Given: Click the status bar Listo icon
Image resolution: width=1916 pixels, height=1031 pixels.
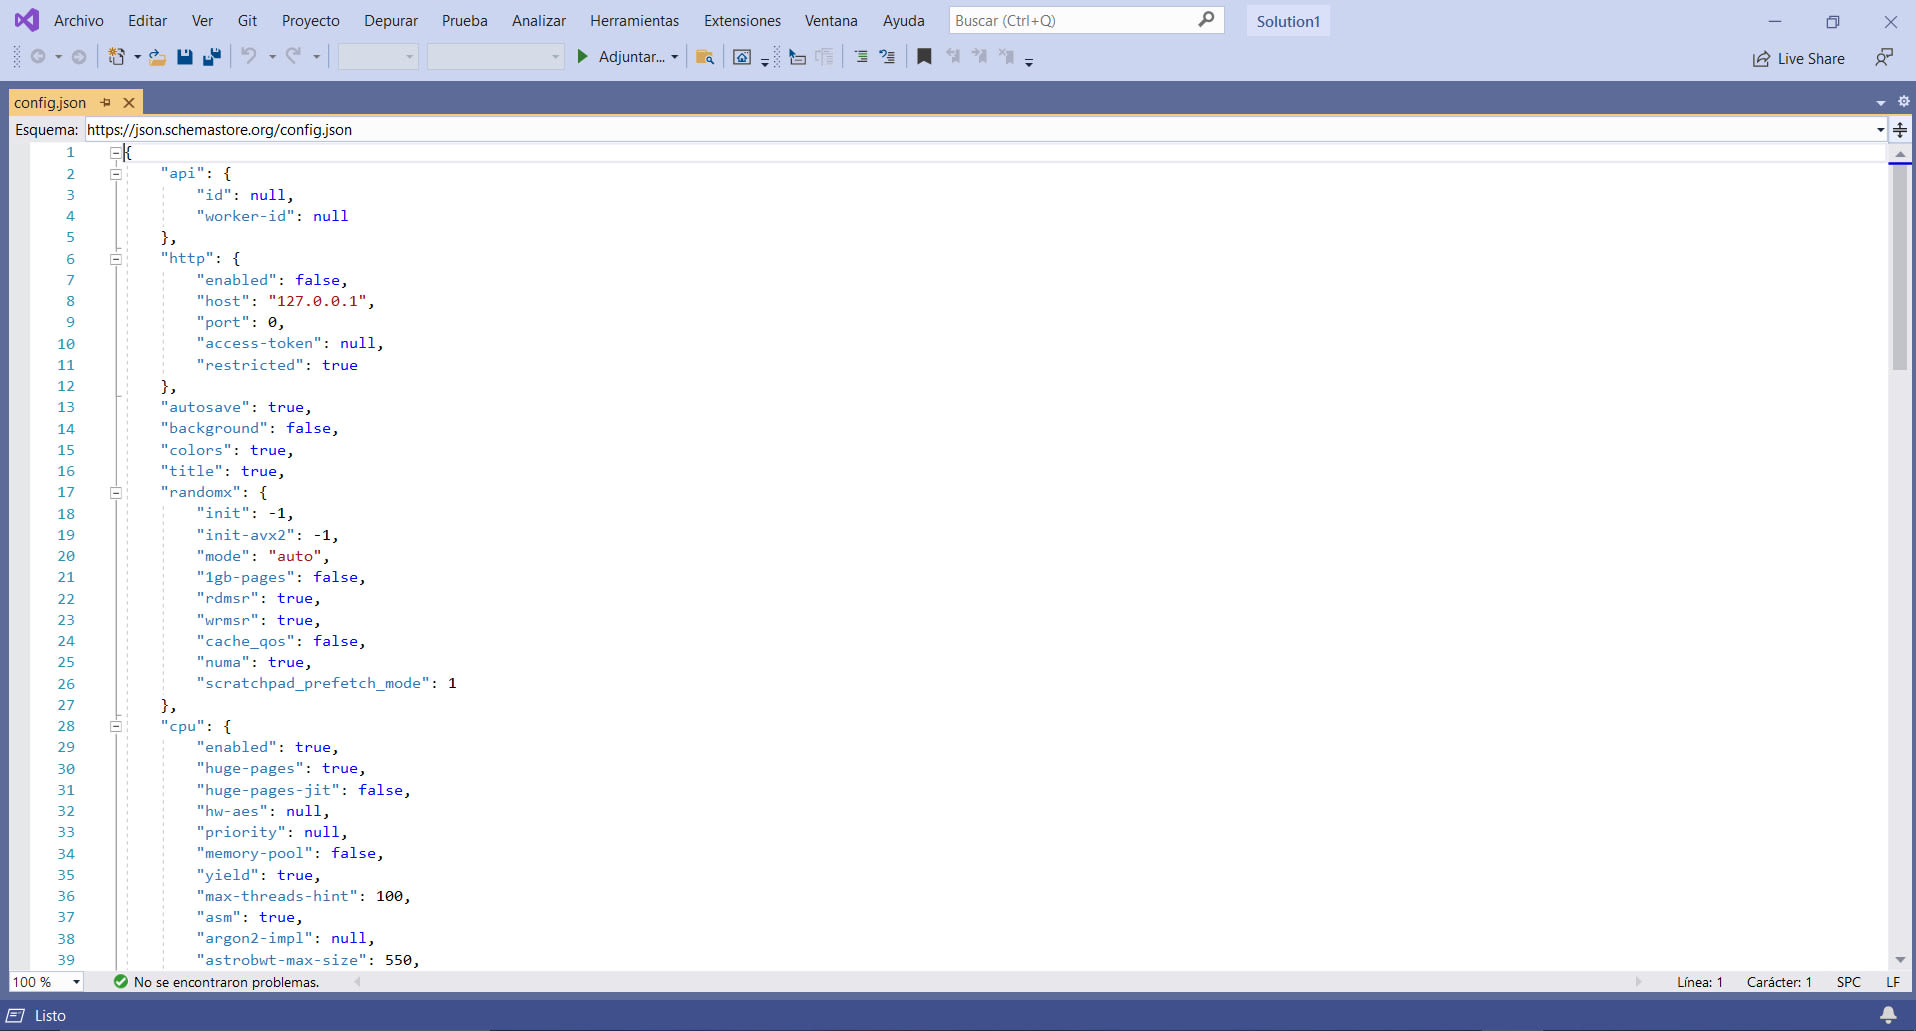Looking at the screenshot, I should pos(16,1015).
